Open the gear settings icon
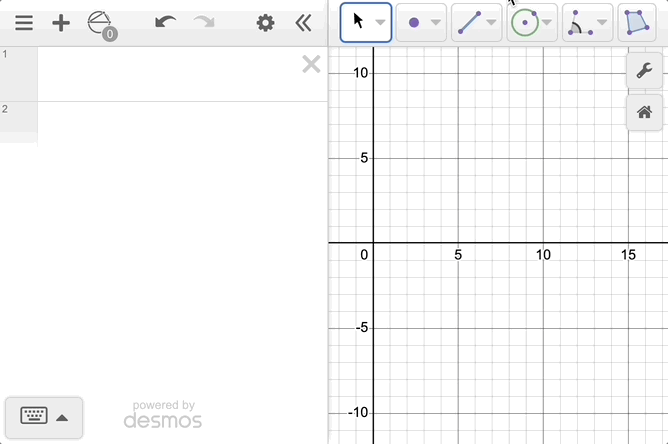The width and height of the screenshot is (668, 444). [265, 23]
